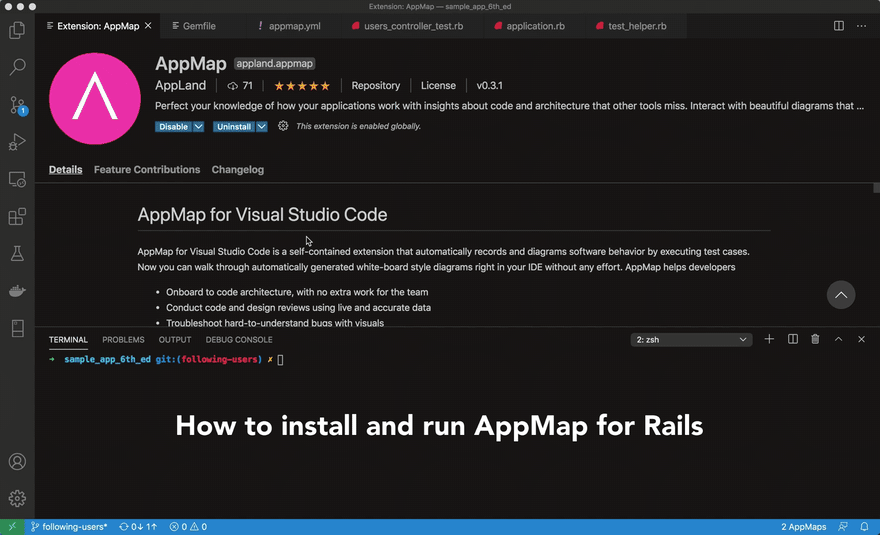The width and height of the screenshot is (880, 535).
Task: Switch to the OUTPUT panel tab
Action: coord(175,340)
